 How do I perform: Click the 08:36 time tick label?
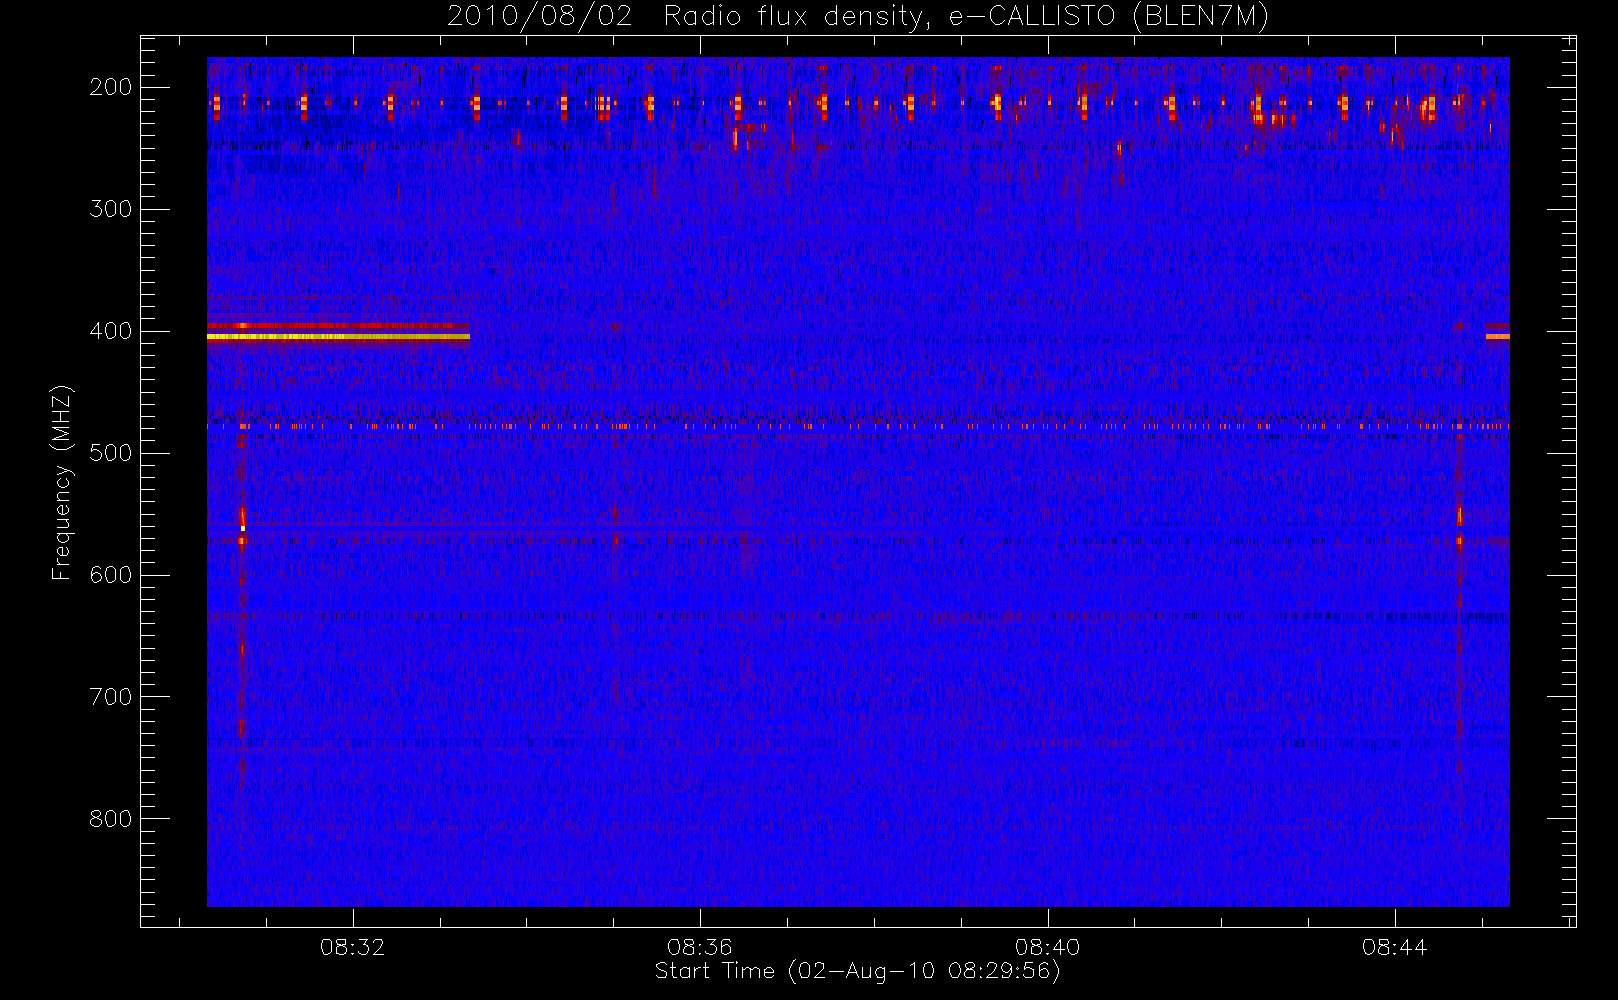pos(700,947)
